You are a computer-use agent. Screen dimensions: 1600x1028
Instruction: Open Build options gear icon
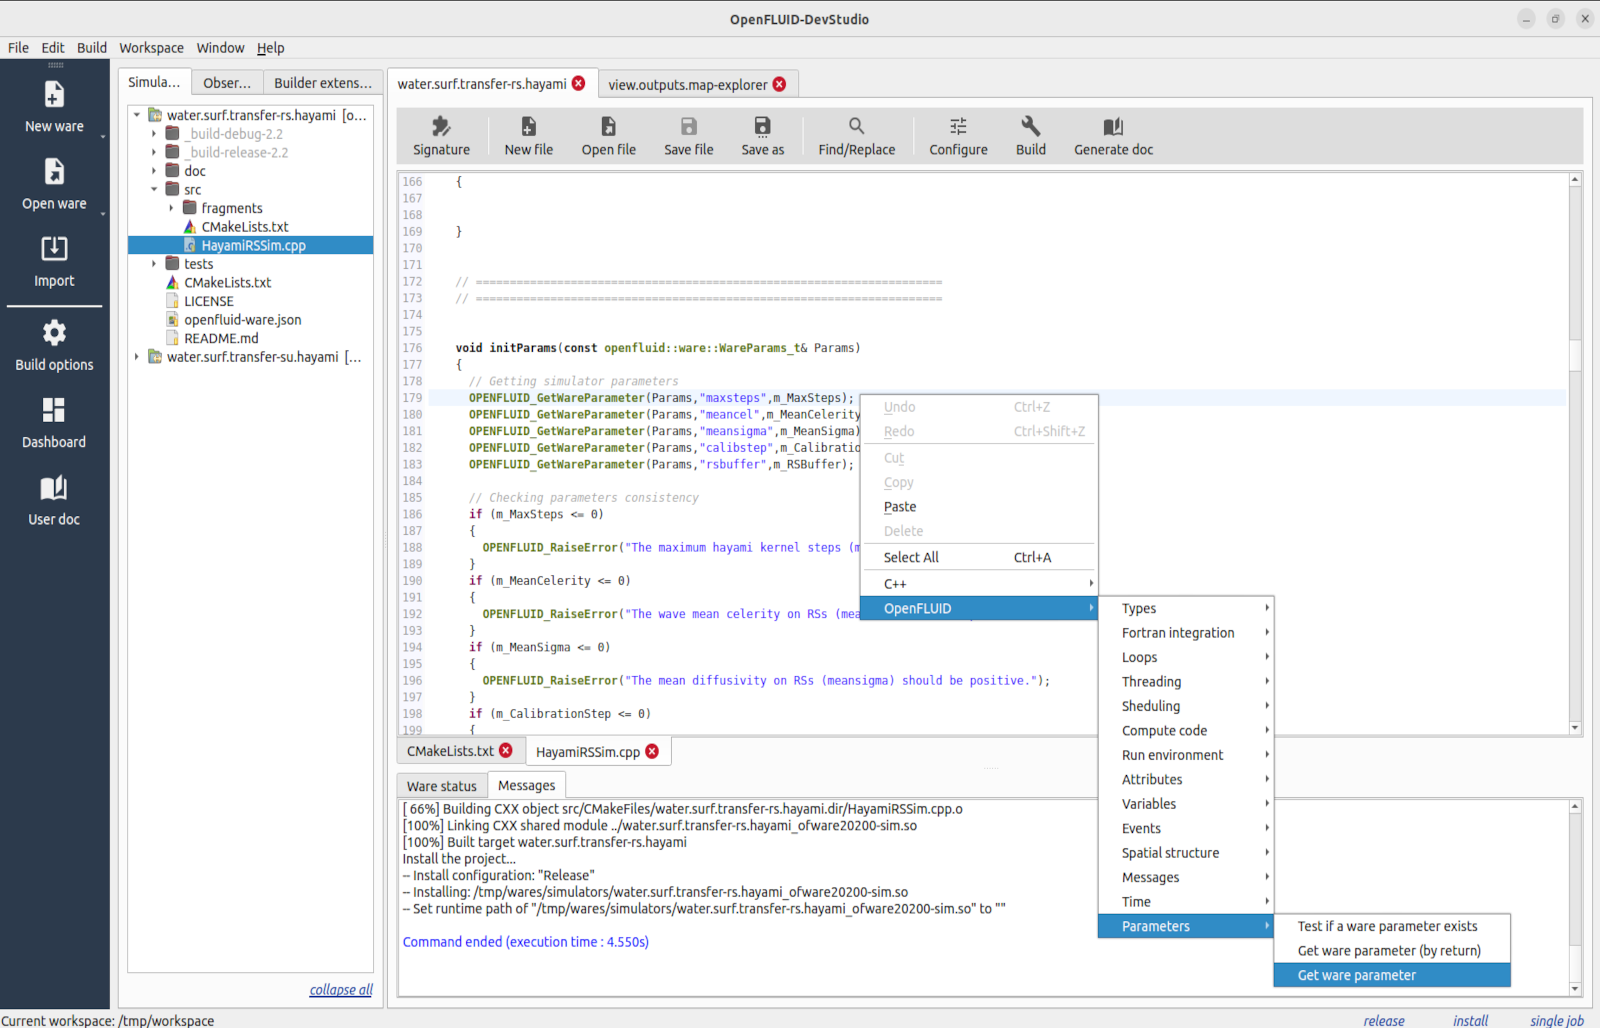(54, 332)
